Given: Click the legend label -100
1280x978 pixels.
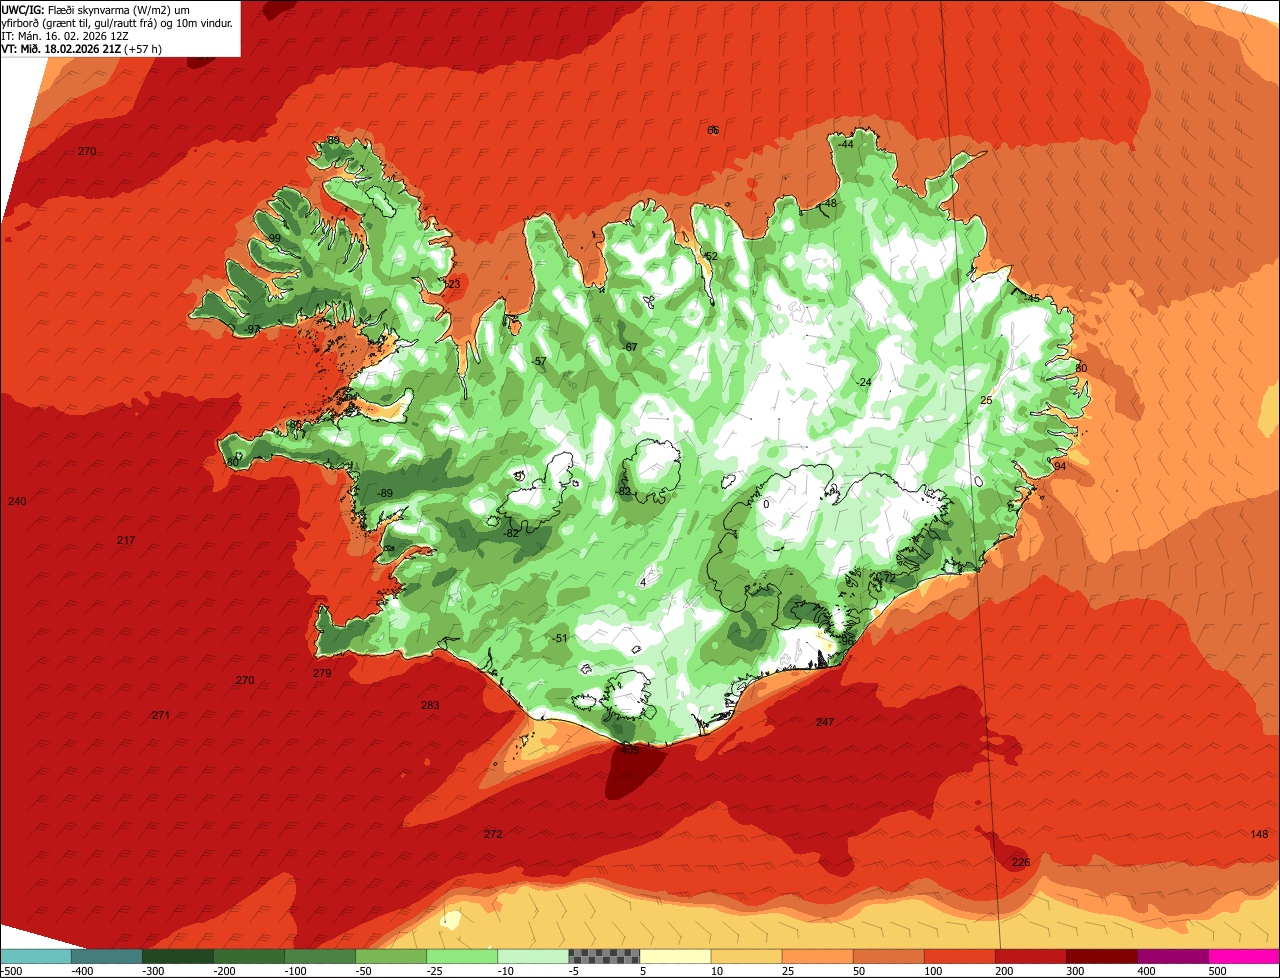Looking at the screenshot, I should point(295,971).
